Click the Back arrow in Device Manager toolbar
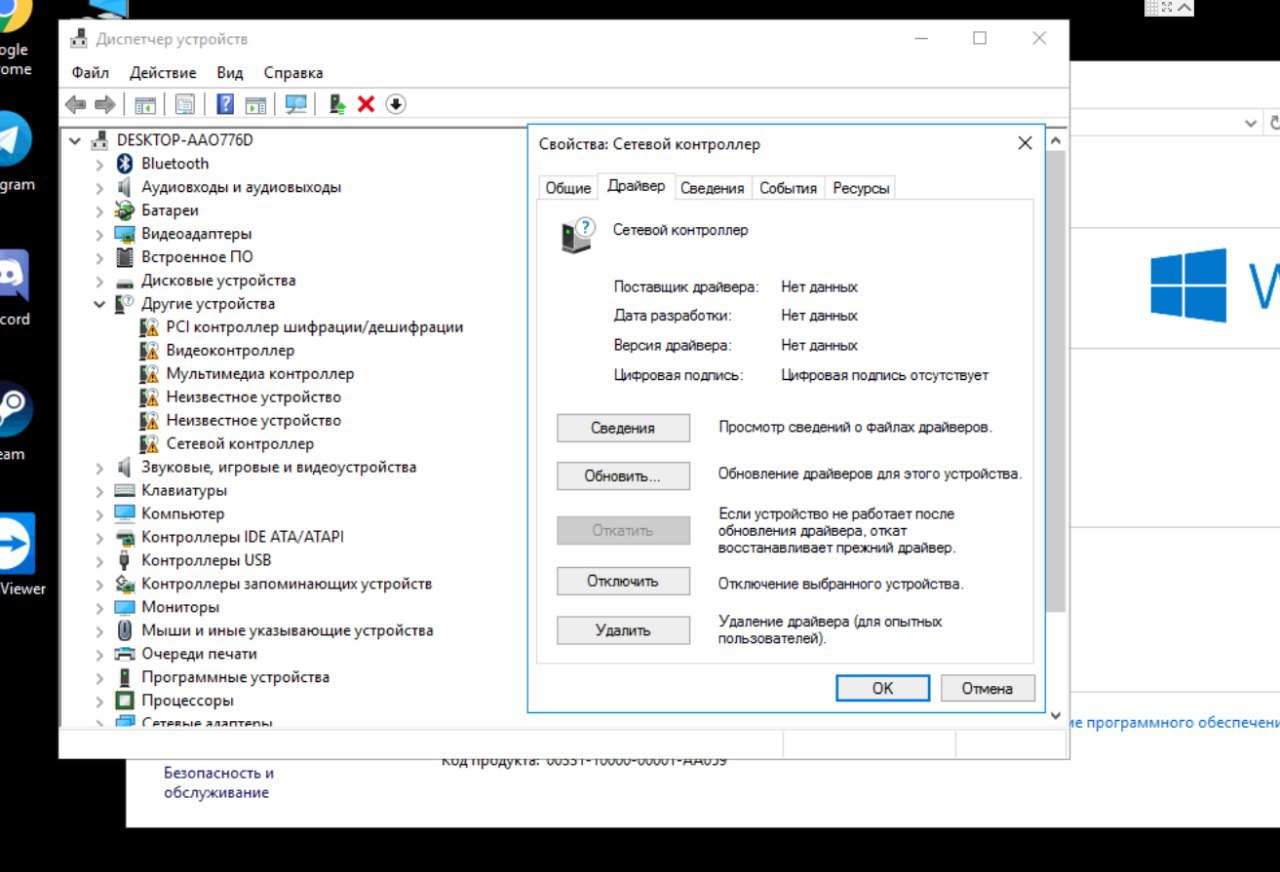 click(75, 104)
